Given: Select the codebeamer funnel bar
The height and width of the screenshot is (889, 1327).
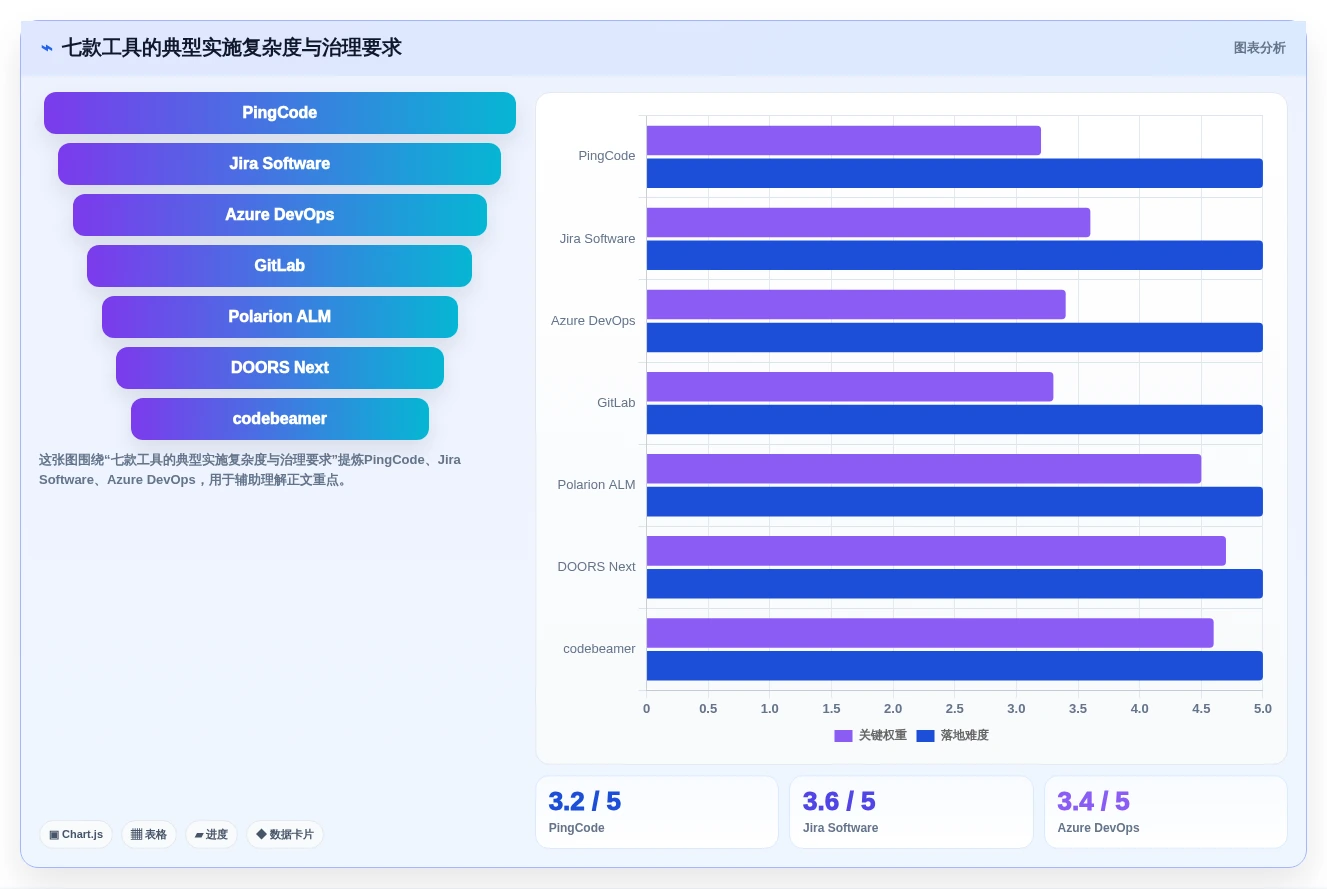Looking at the screenshot, I should (x=280, y=419).
